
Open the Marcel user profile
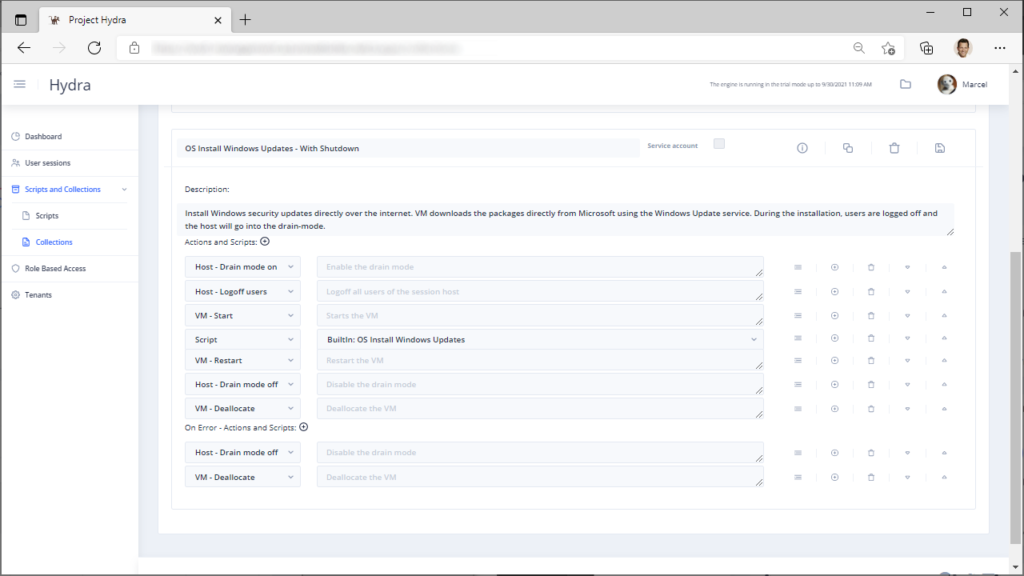[963, 84]
